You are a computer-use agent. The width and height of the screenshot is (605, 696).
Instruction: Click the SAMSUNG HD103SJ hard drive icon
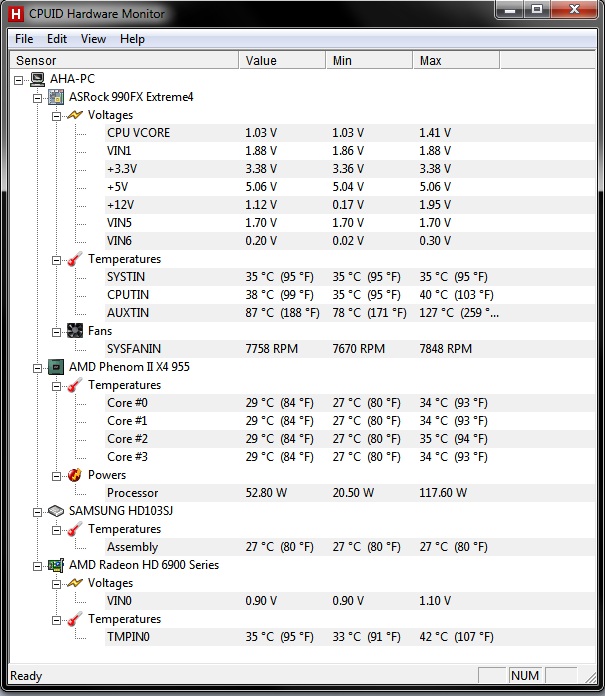[56, 511]
